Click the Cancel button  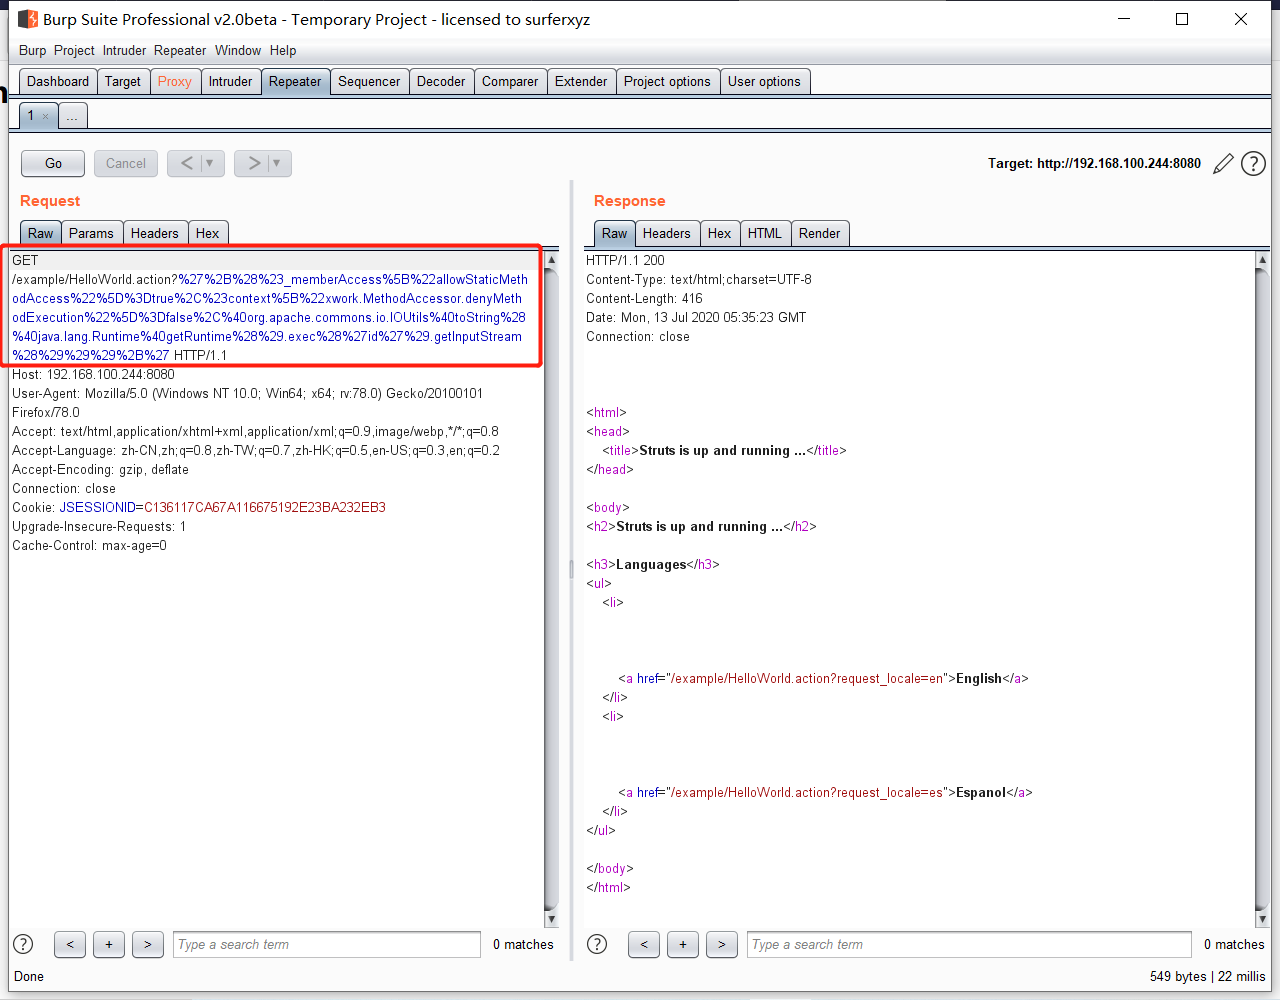point(126,163)
